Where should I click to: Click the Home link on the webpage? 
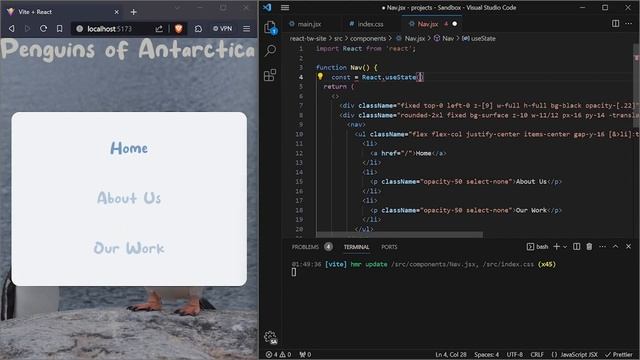(x=129, y=148)
